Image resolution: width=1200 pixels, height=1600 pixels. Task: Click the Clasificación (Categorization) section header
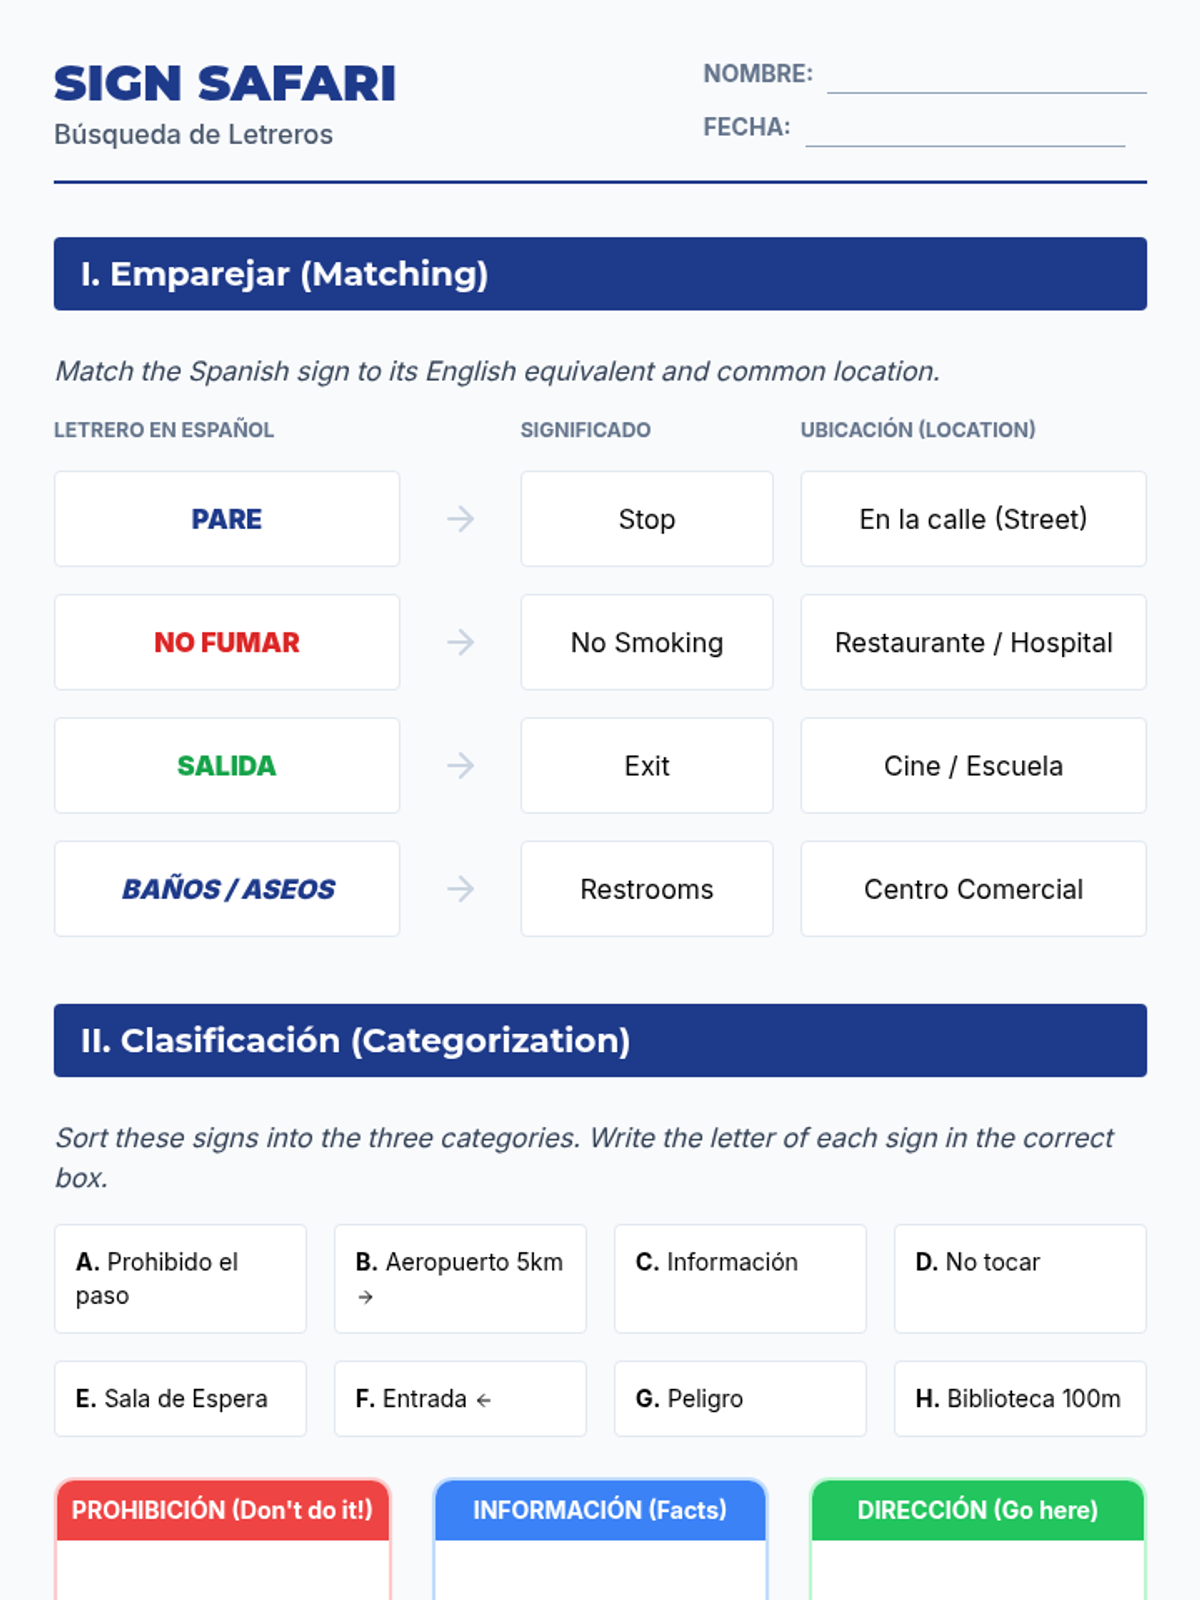point(600,1040)
